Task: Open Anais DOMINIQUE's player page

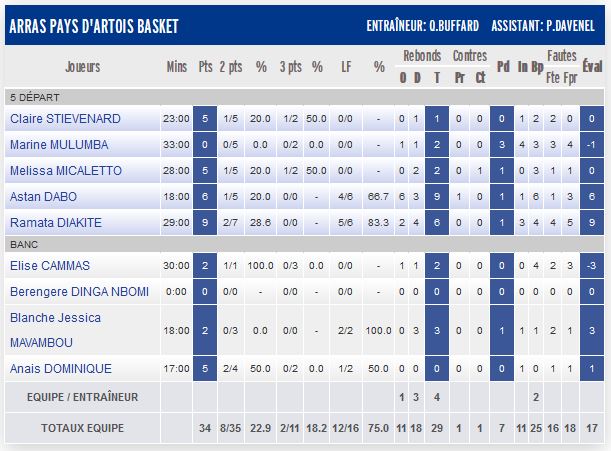Action: click(x=58, y=369)
